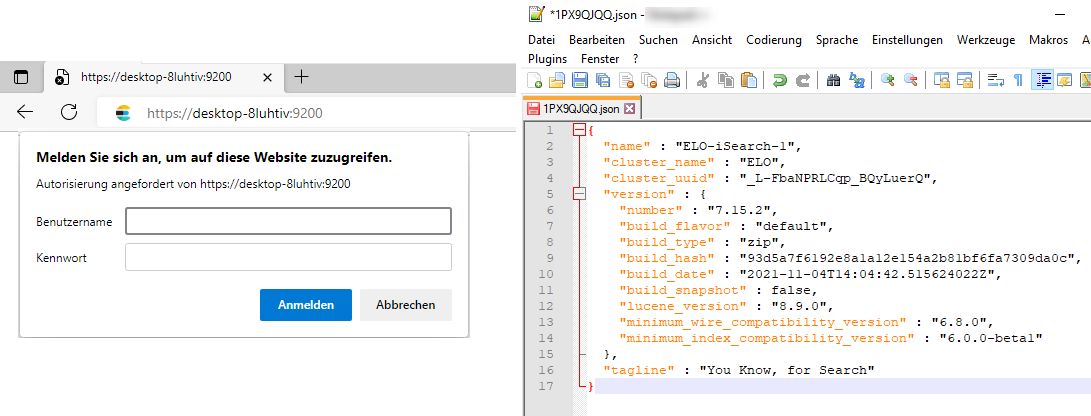Click the Print icon in Notepad++

pos(671,81)
